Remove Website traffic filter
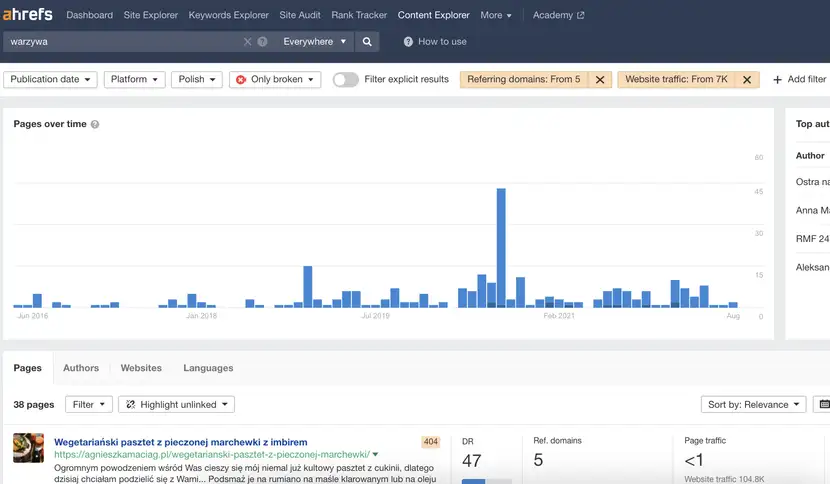Screen dimensions: 830x484 click(x=747, y=79)
